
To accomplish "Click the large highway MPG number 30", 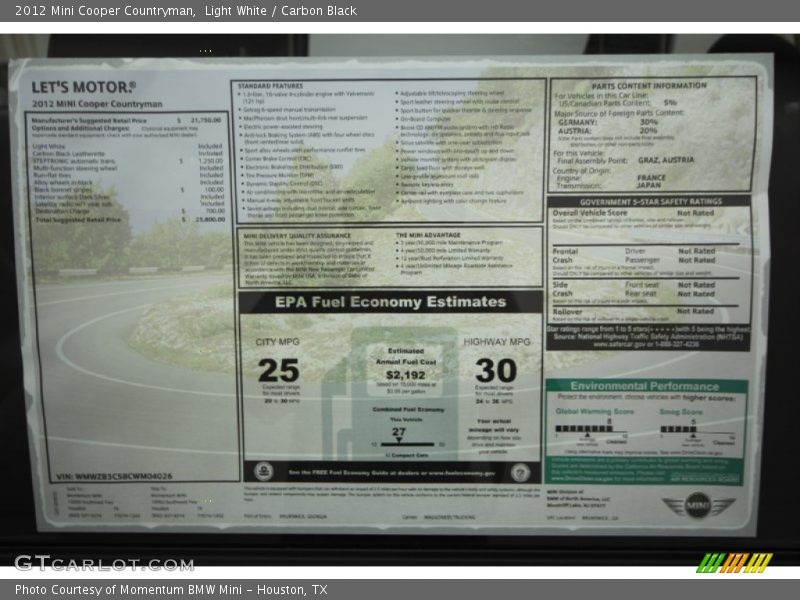I will 495,370.
